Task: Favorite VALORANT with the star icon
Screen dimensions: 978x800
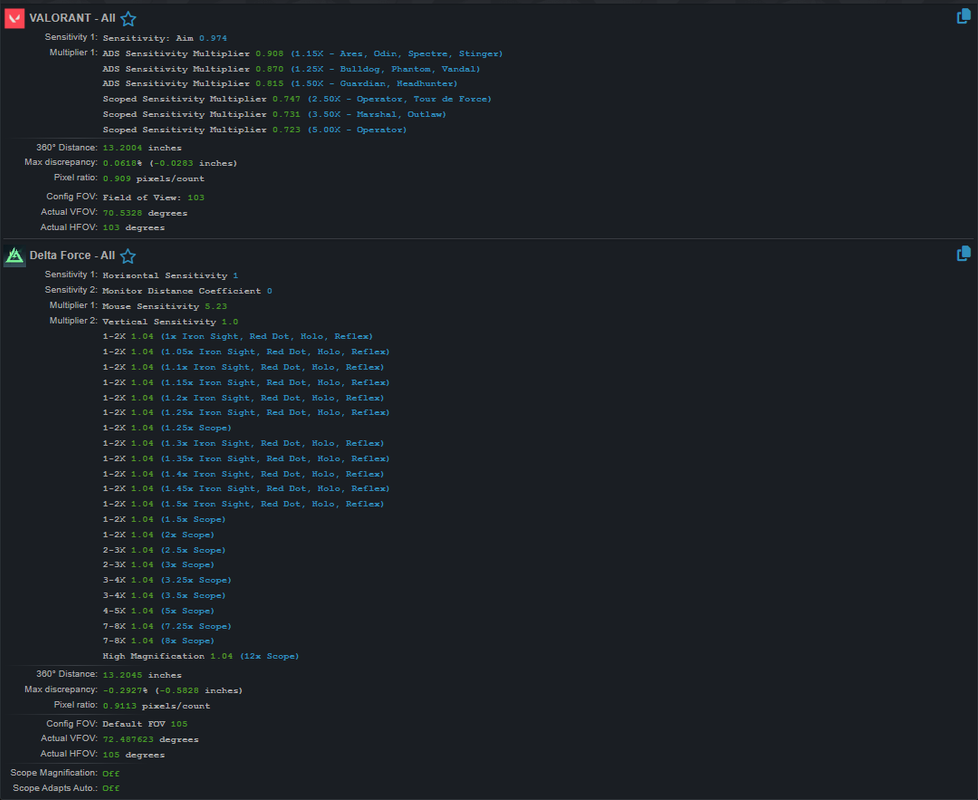Action: point(128,19)
